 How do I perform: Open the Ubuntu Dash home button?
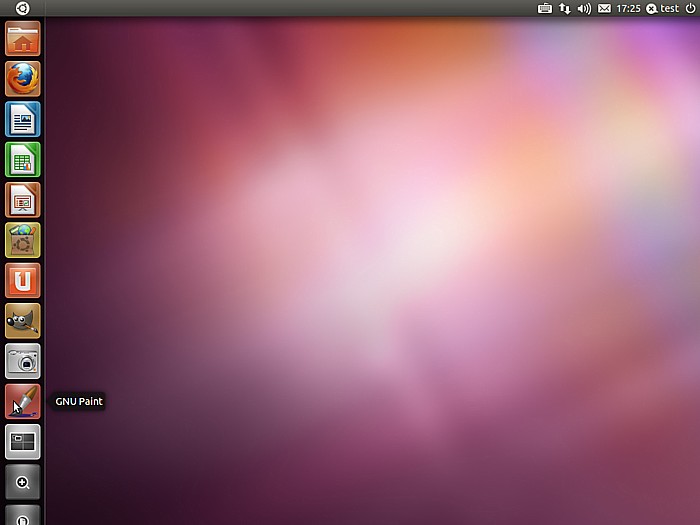coord(22,8)
